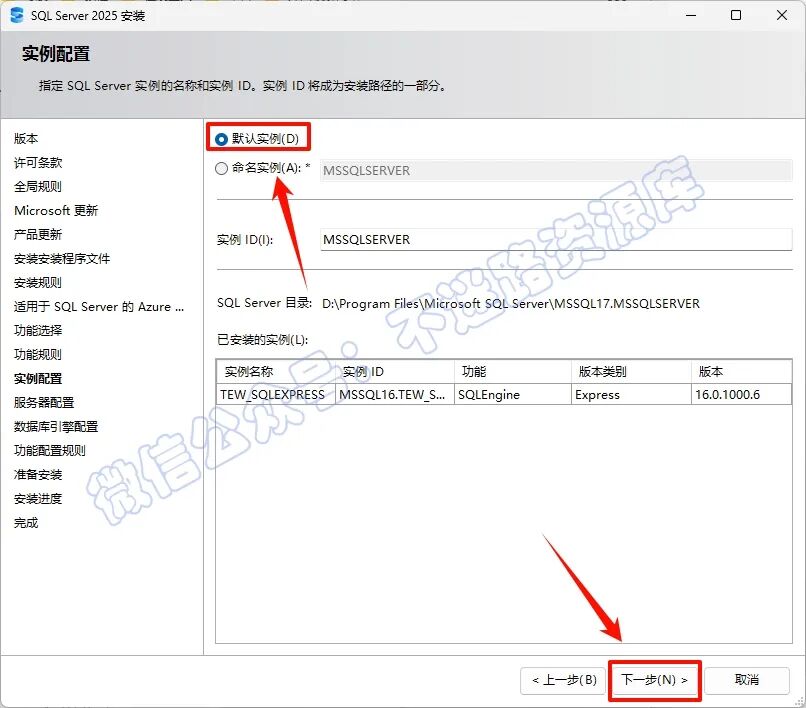Go back with 上一步(B) button
The width and height of the screenshot is (806, 708).
click(563, 680)
